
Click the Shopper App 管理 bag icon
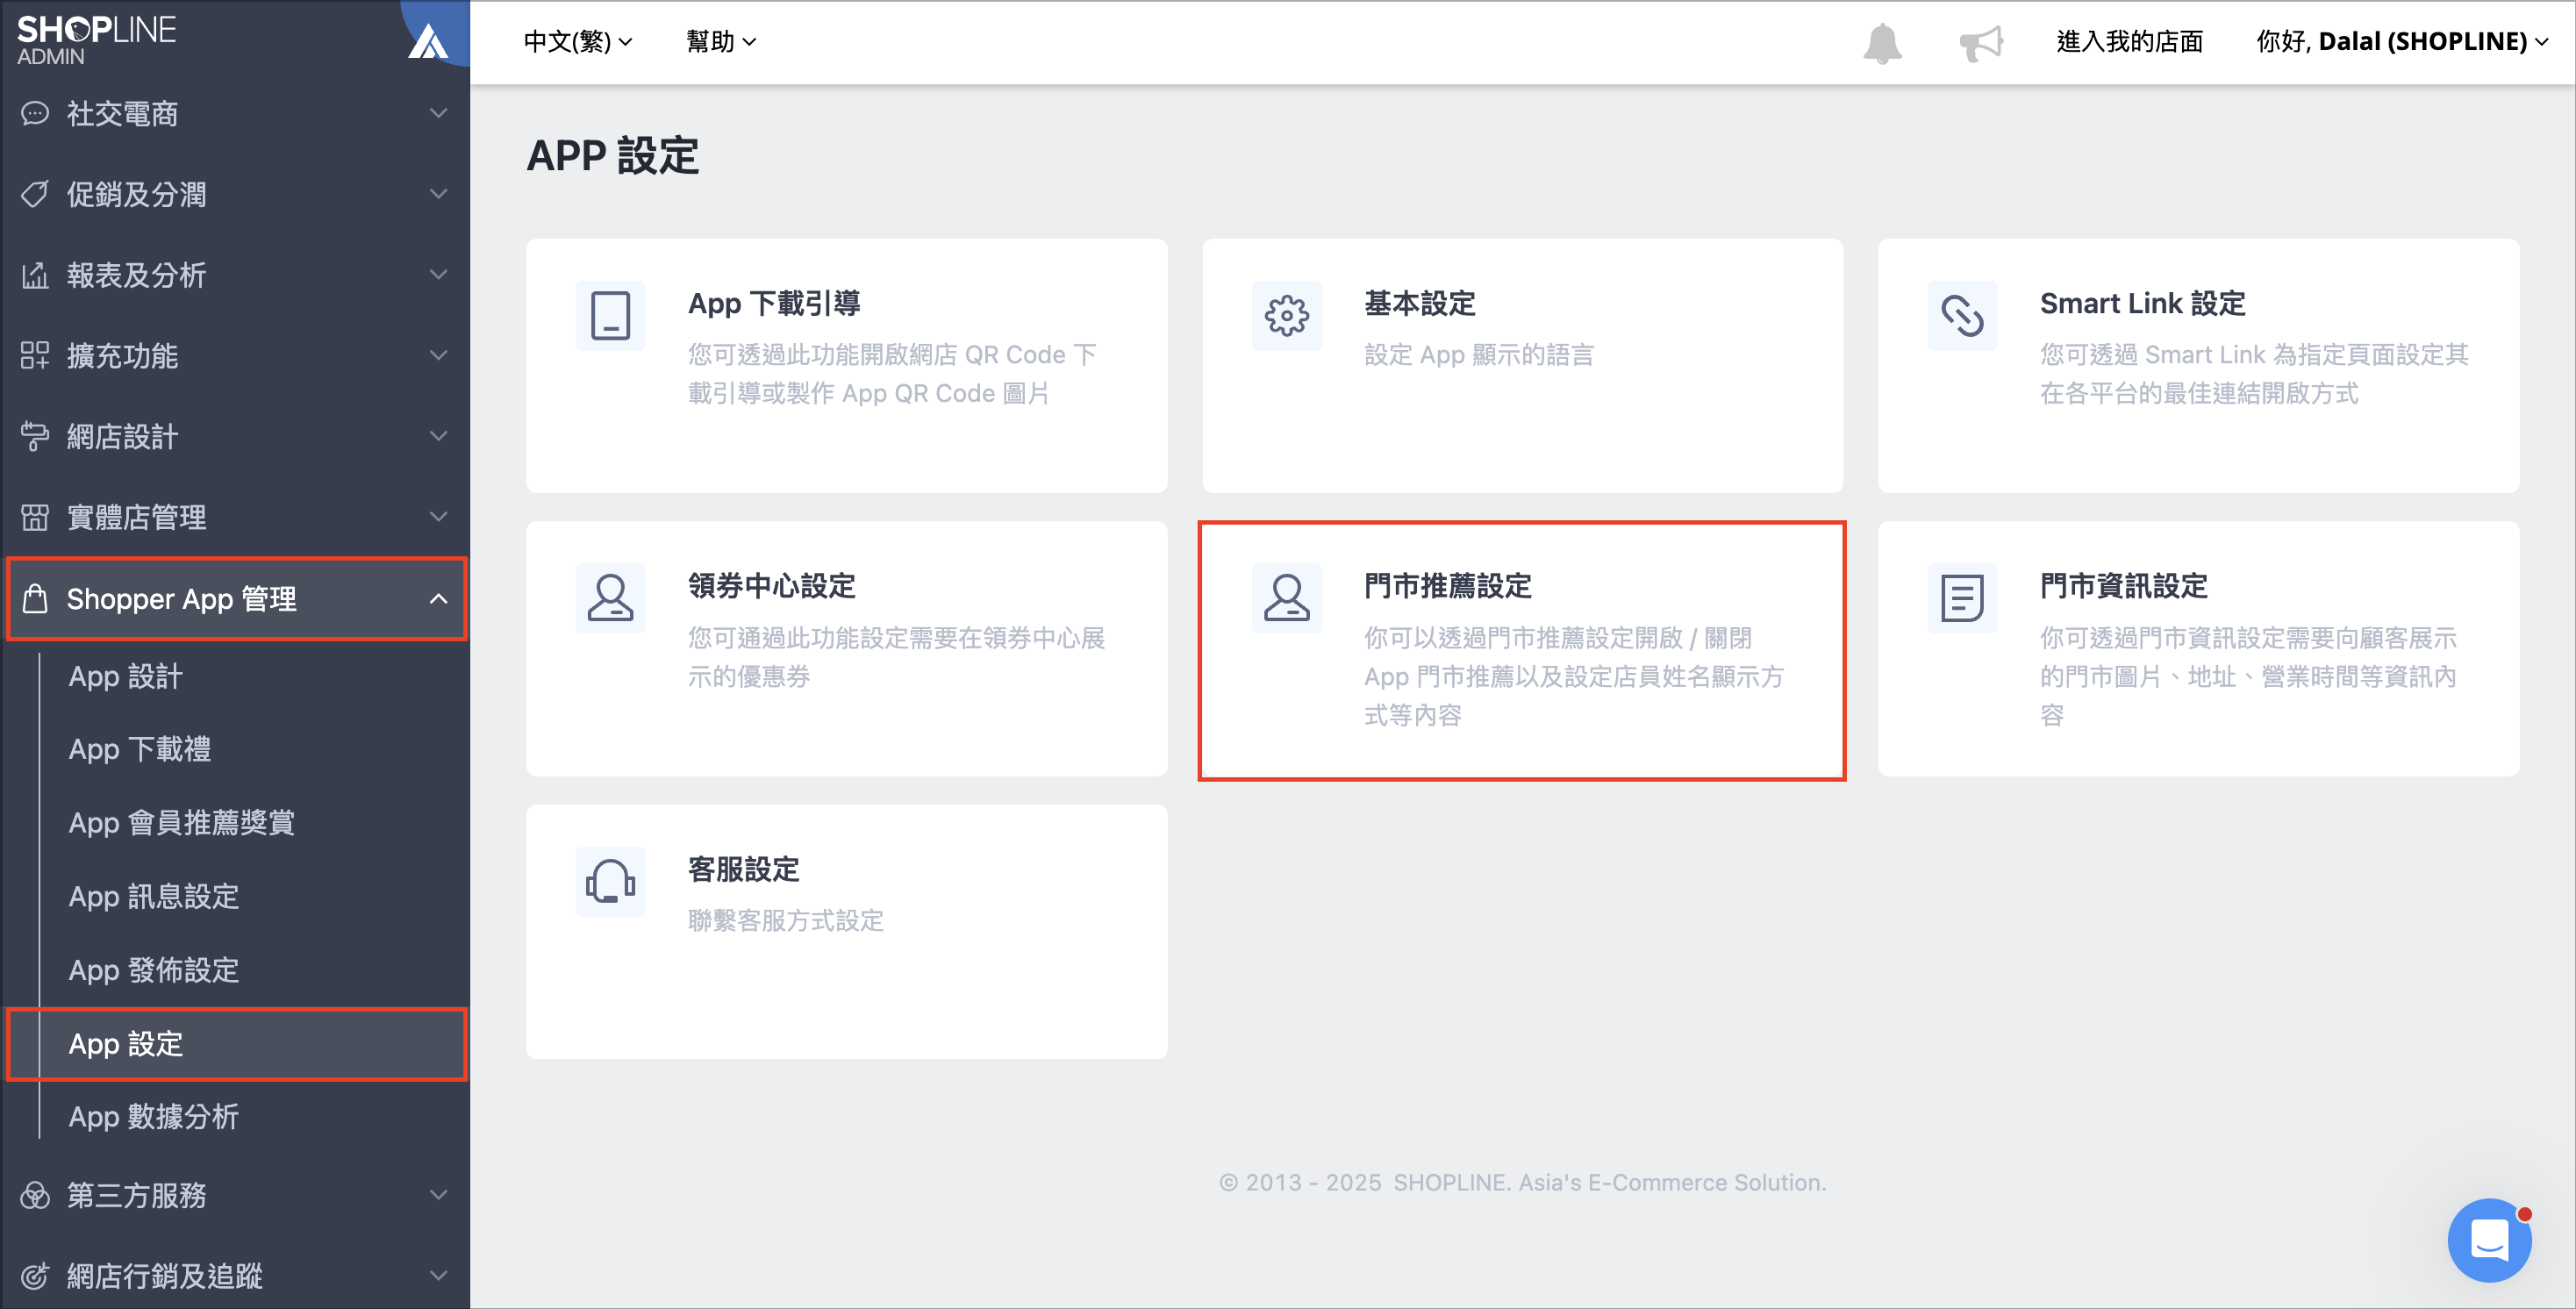[x=35, y=598]
